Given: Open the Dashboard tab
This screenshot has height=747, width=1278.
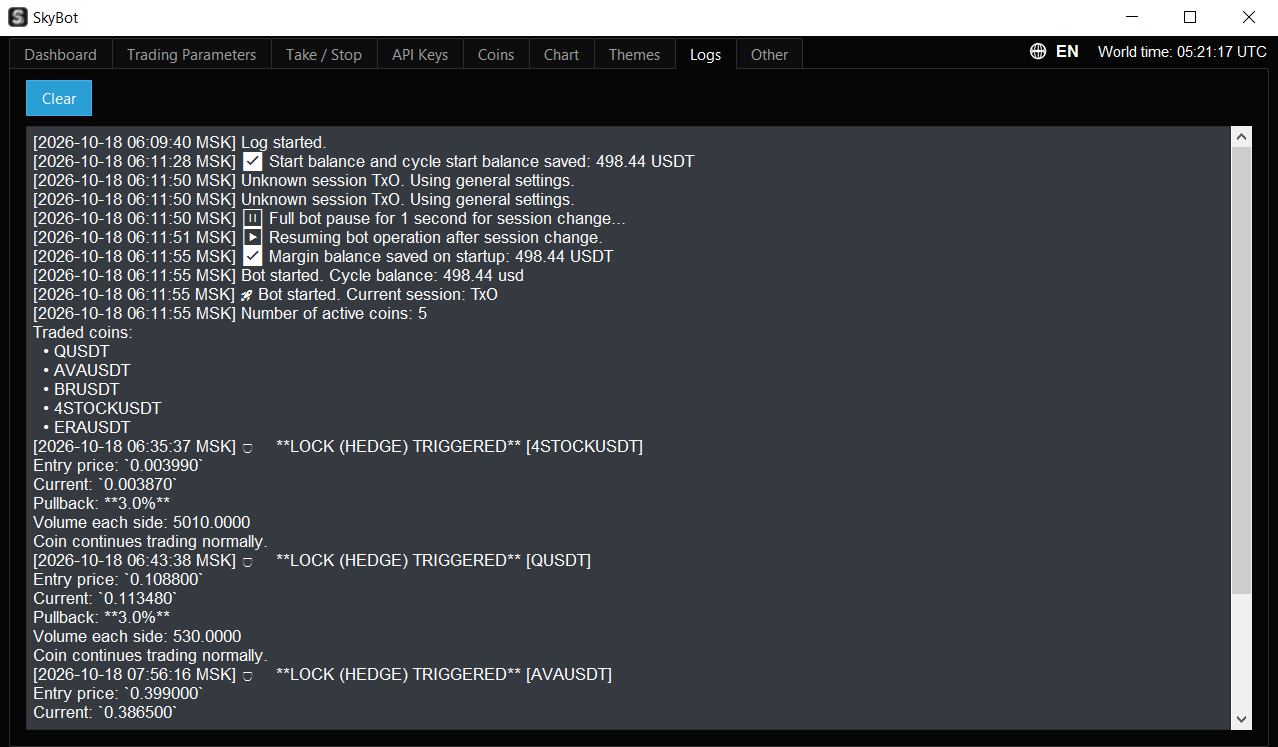Looking at the screenshot, I should click(60, 55).
